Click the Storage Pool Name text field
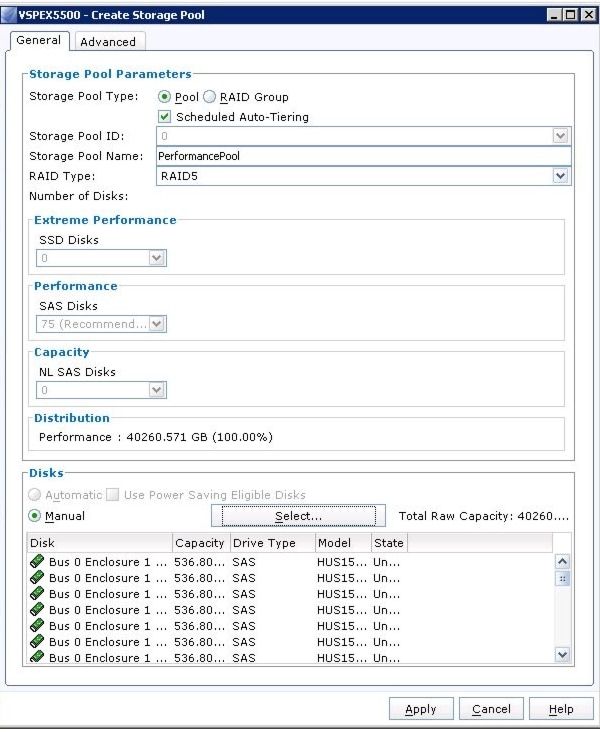 point(362,156)
